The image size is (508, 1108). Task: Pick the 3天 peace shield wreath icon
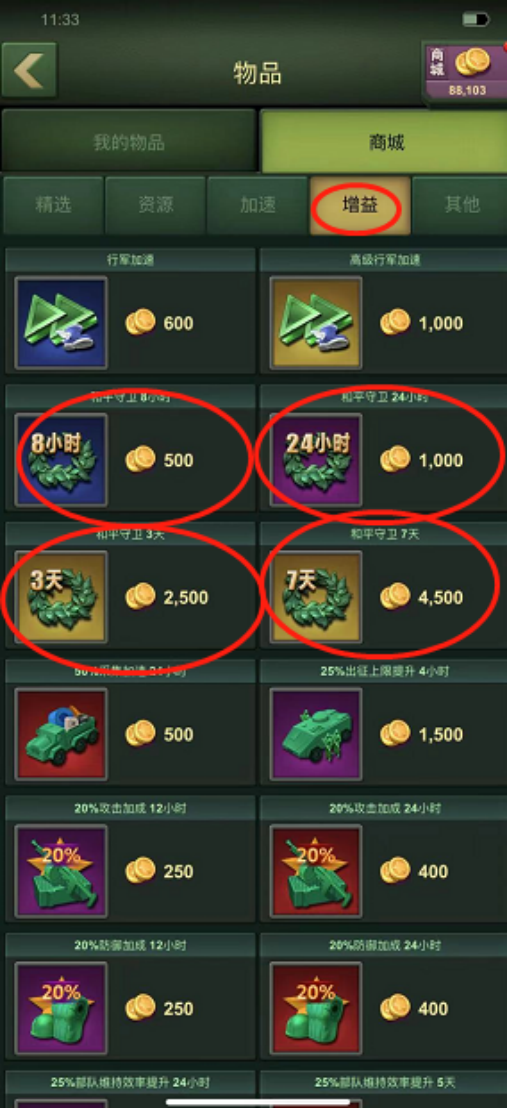[61, 597]
